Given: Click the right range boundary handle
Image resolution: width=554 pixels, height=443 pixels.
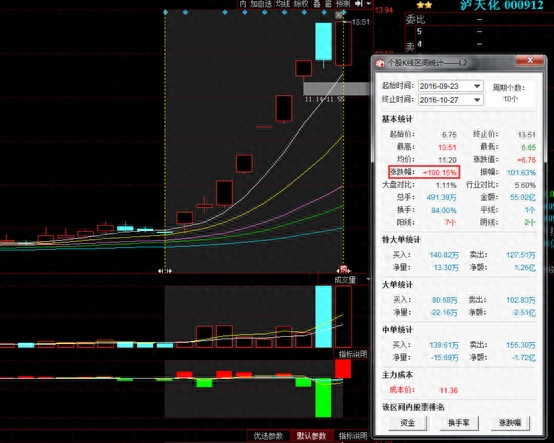Looking at the screenshot, I should 343,270.
